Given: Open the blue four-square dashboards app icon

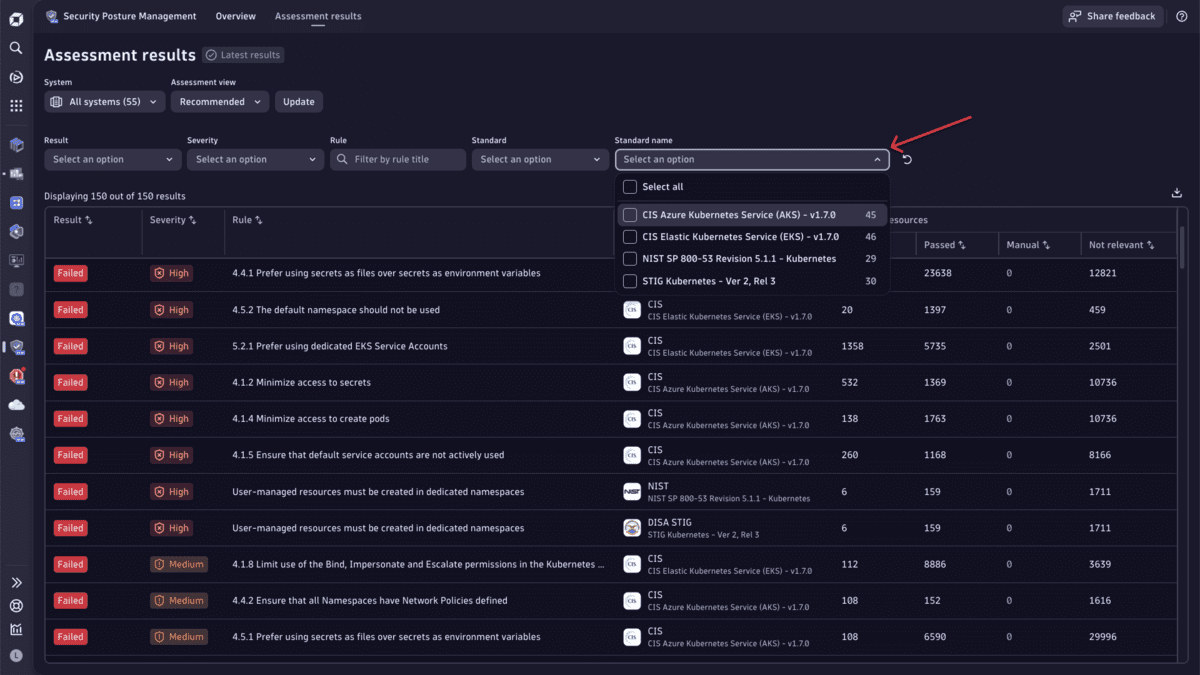Looking at the screenshot, I should point(16,203).
